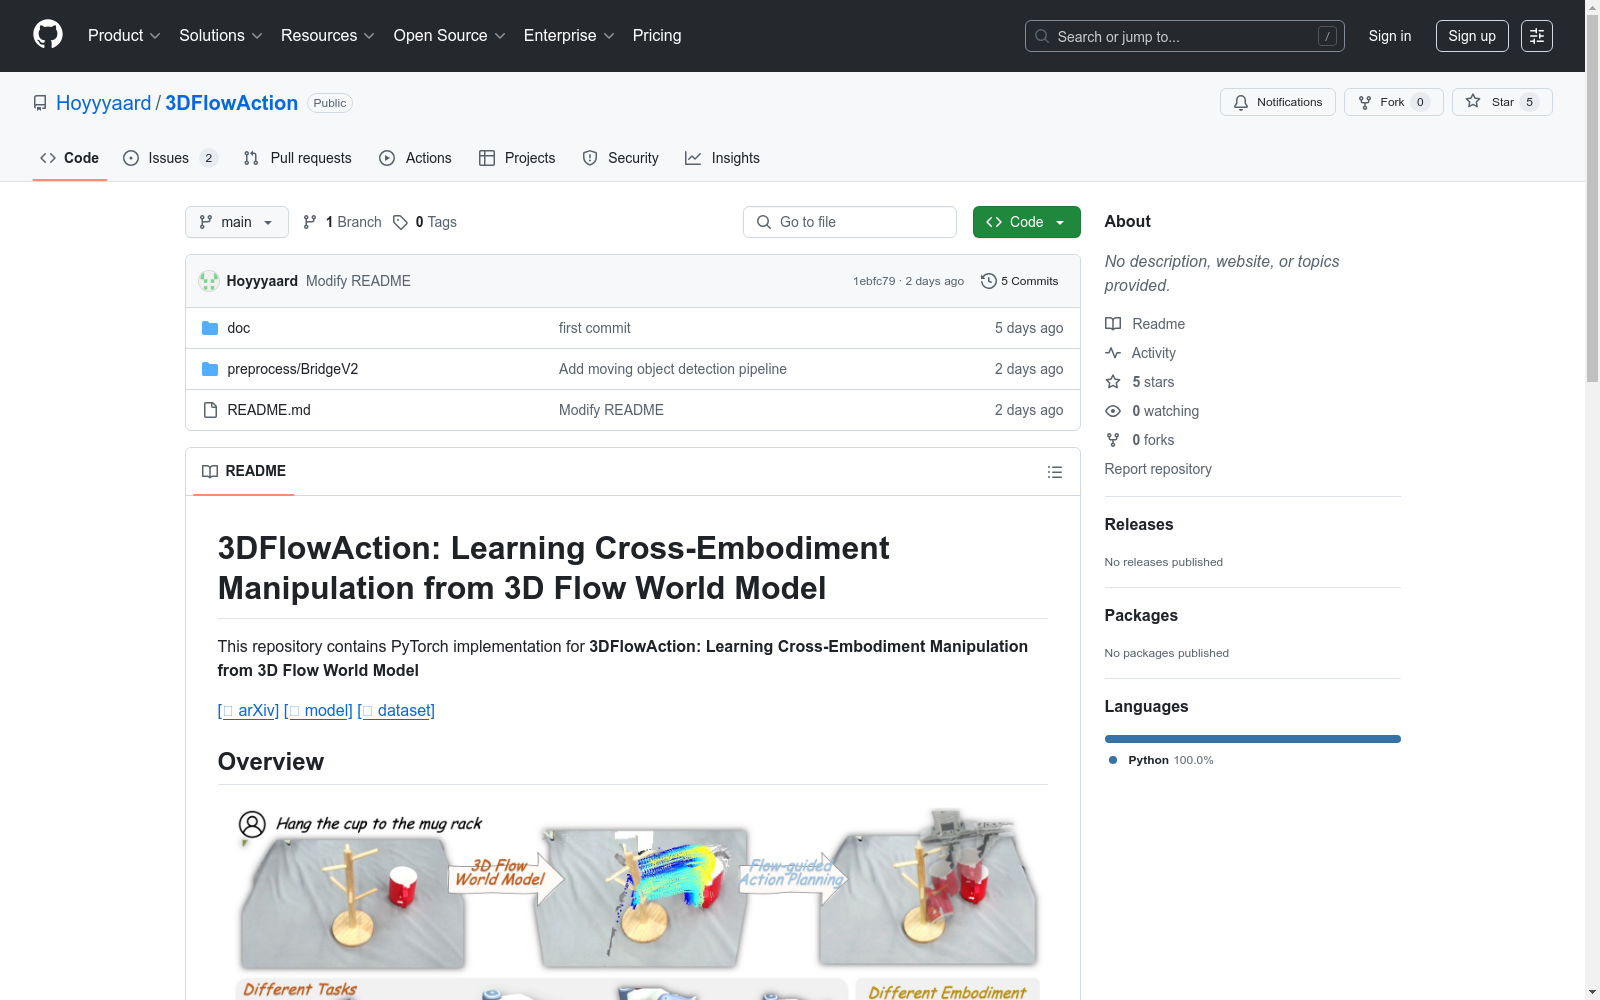
Task: Click the Hoyyyaard avatar in commit row
Action: (x=209, y=281)
